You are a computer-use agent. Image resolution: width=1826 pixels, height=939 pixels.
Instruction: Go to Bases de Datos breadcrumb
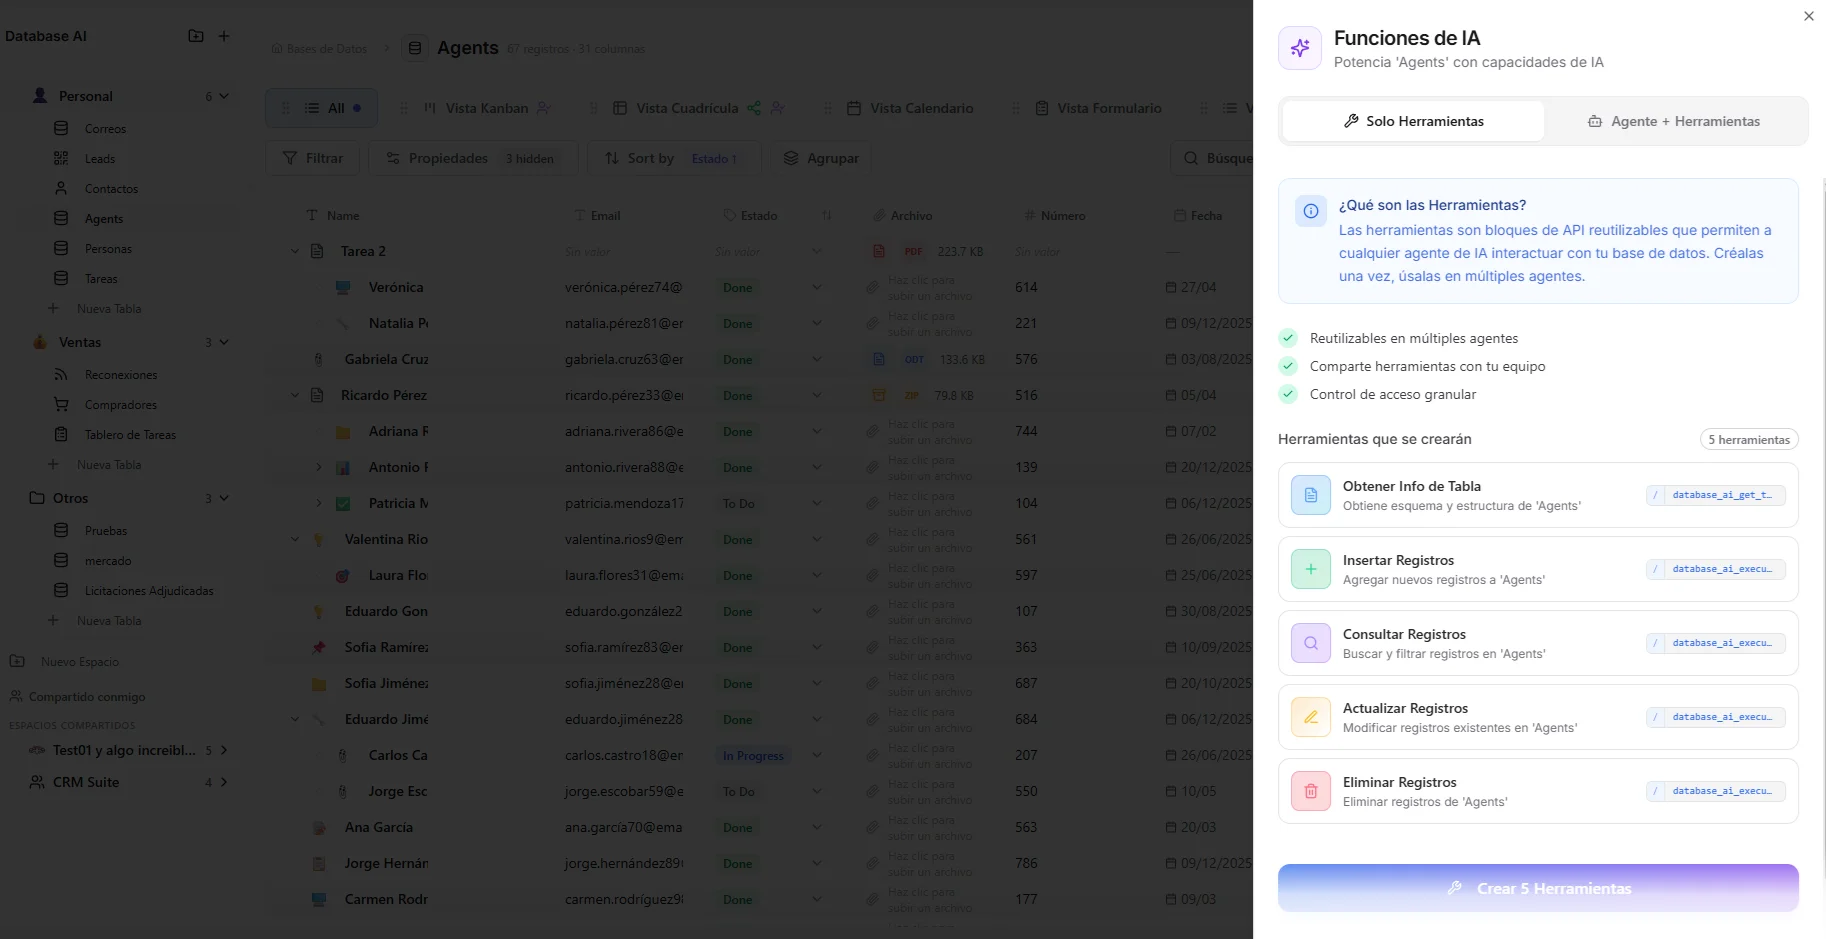[319, 49]
